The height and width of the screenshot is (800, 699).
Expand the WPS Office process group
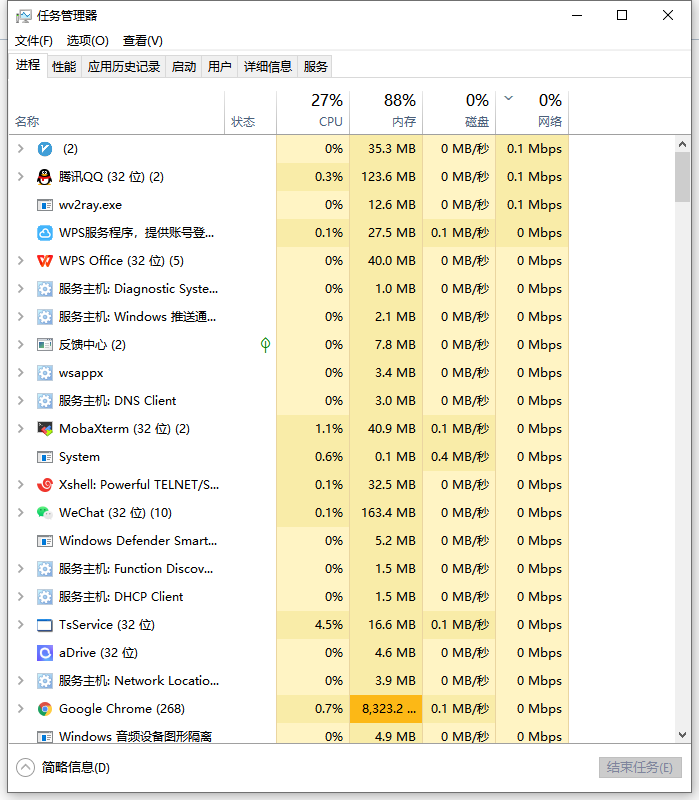20,261
